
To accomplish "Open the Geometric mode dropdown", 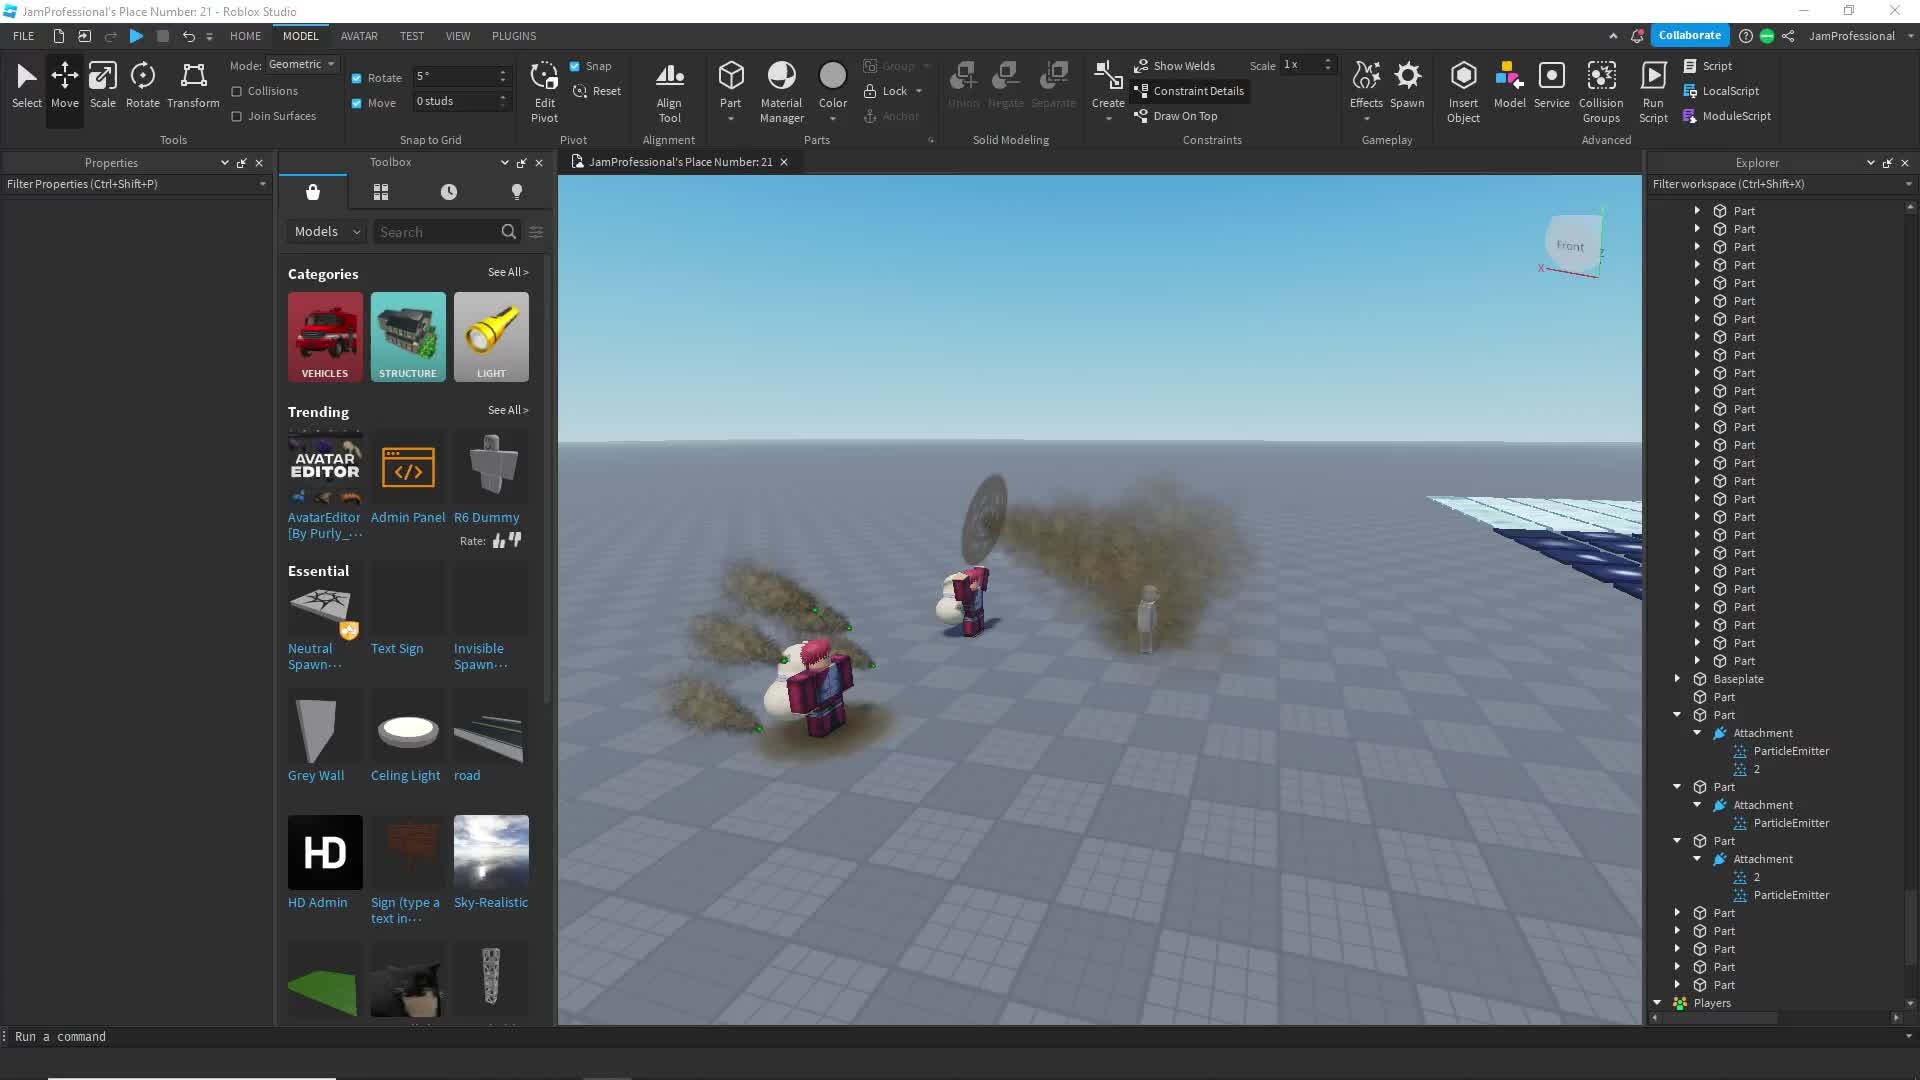I will point(302,64).
